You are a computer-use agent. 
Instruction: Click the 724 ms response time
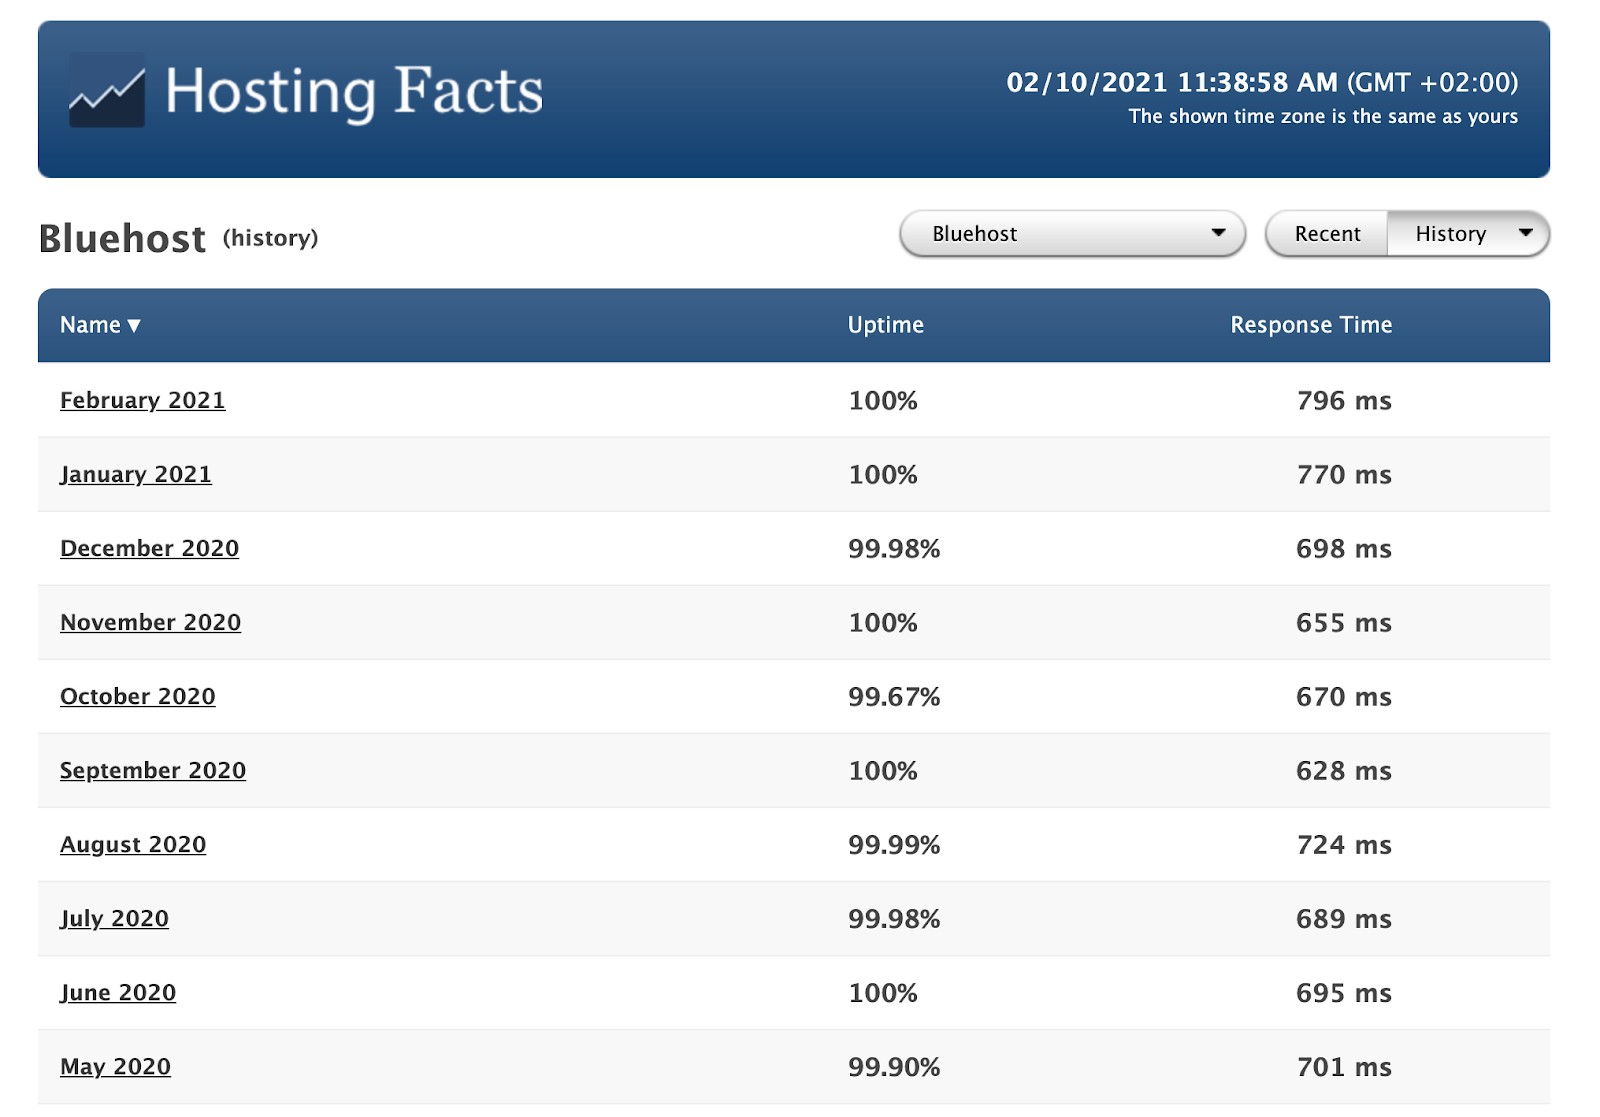[1344, 844]
